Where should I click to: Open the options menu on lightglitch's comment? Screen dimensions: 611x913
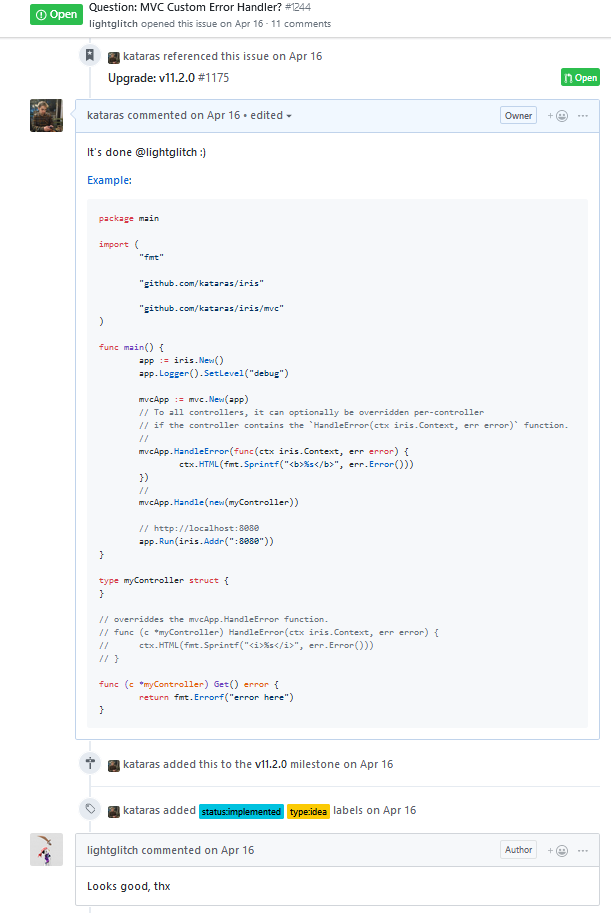584,850
